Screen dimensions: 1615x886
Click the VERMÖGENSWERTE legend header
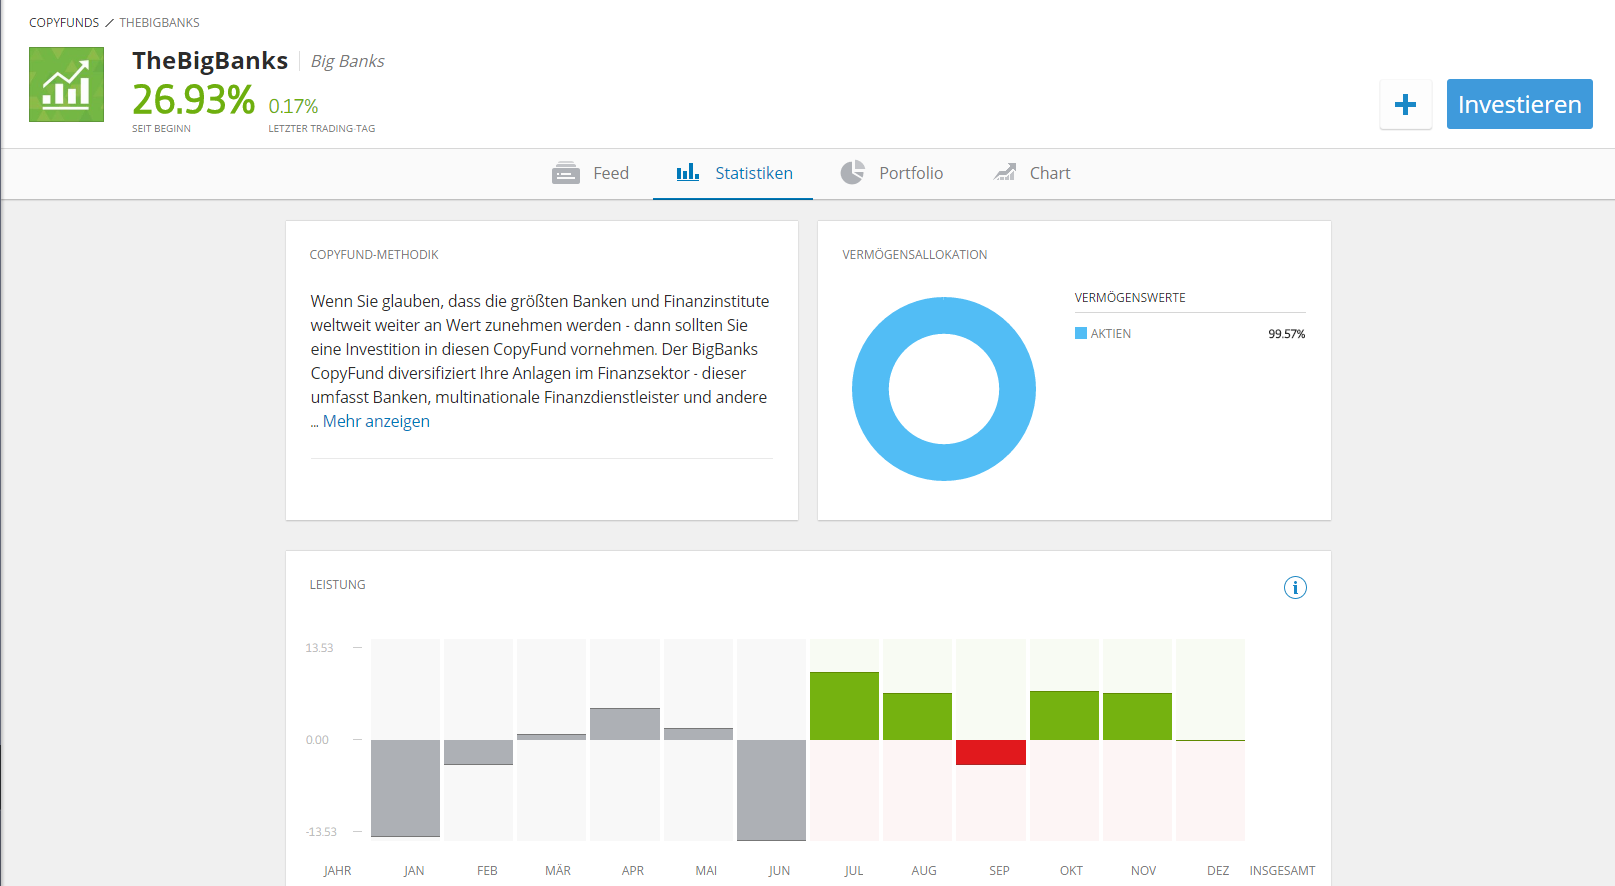1130,298
